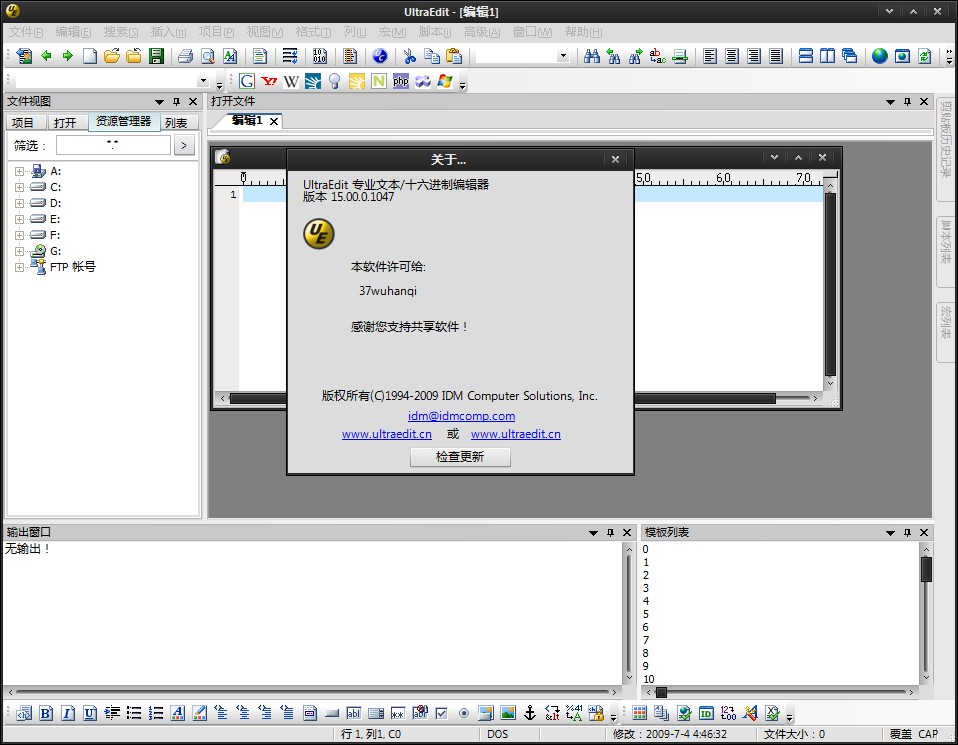The image size is (958, 745).
Task: Close the 关于 dialog with its X
Action: pyautogui.click(x=615, y=160)
